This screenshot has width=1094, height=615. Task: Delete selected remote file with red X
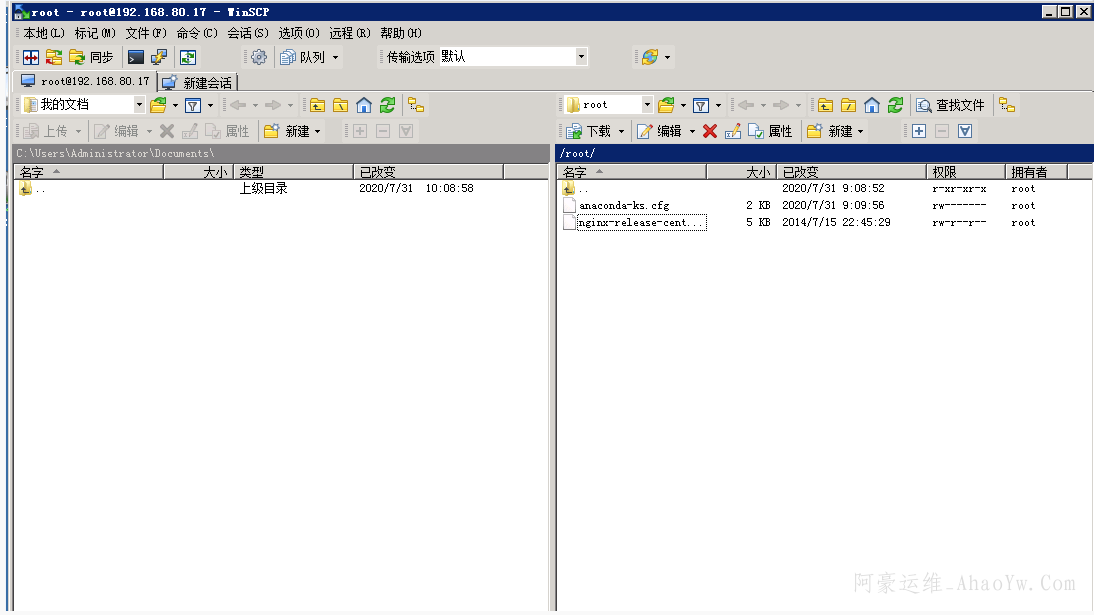tap(710, 131)
